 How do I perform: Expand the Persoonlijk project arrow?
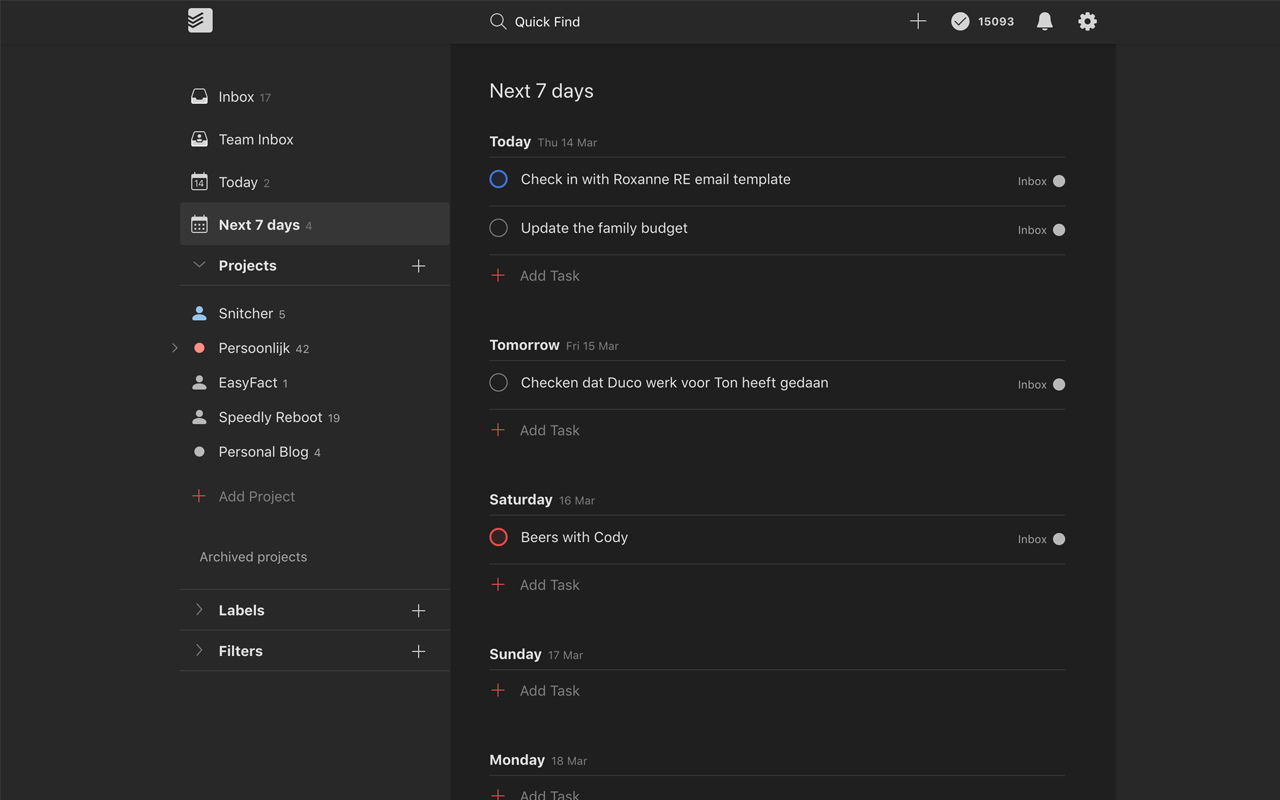pyautogui.click(x=175, y=347)
